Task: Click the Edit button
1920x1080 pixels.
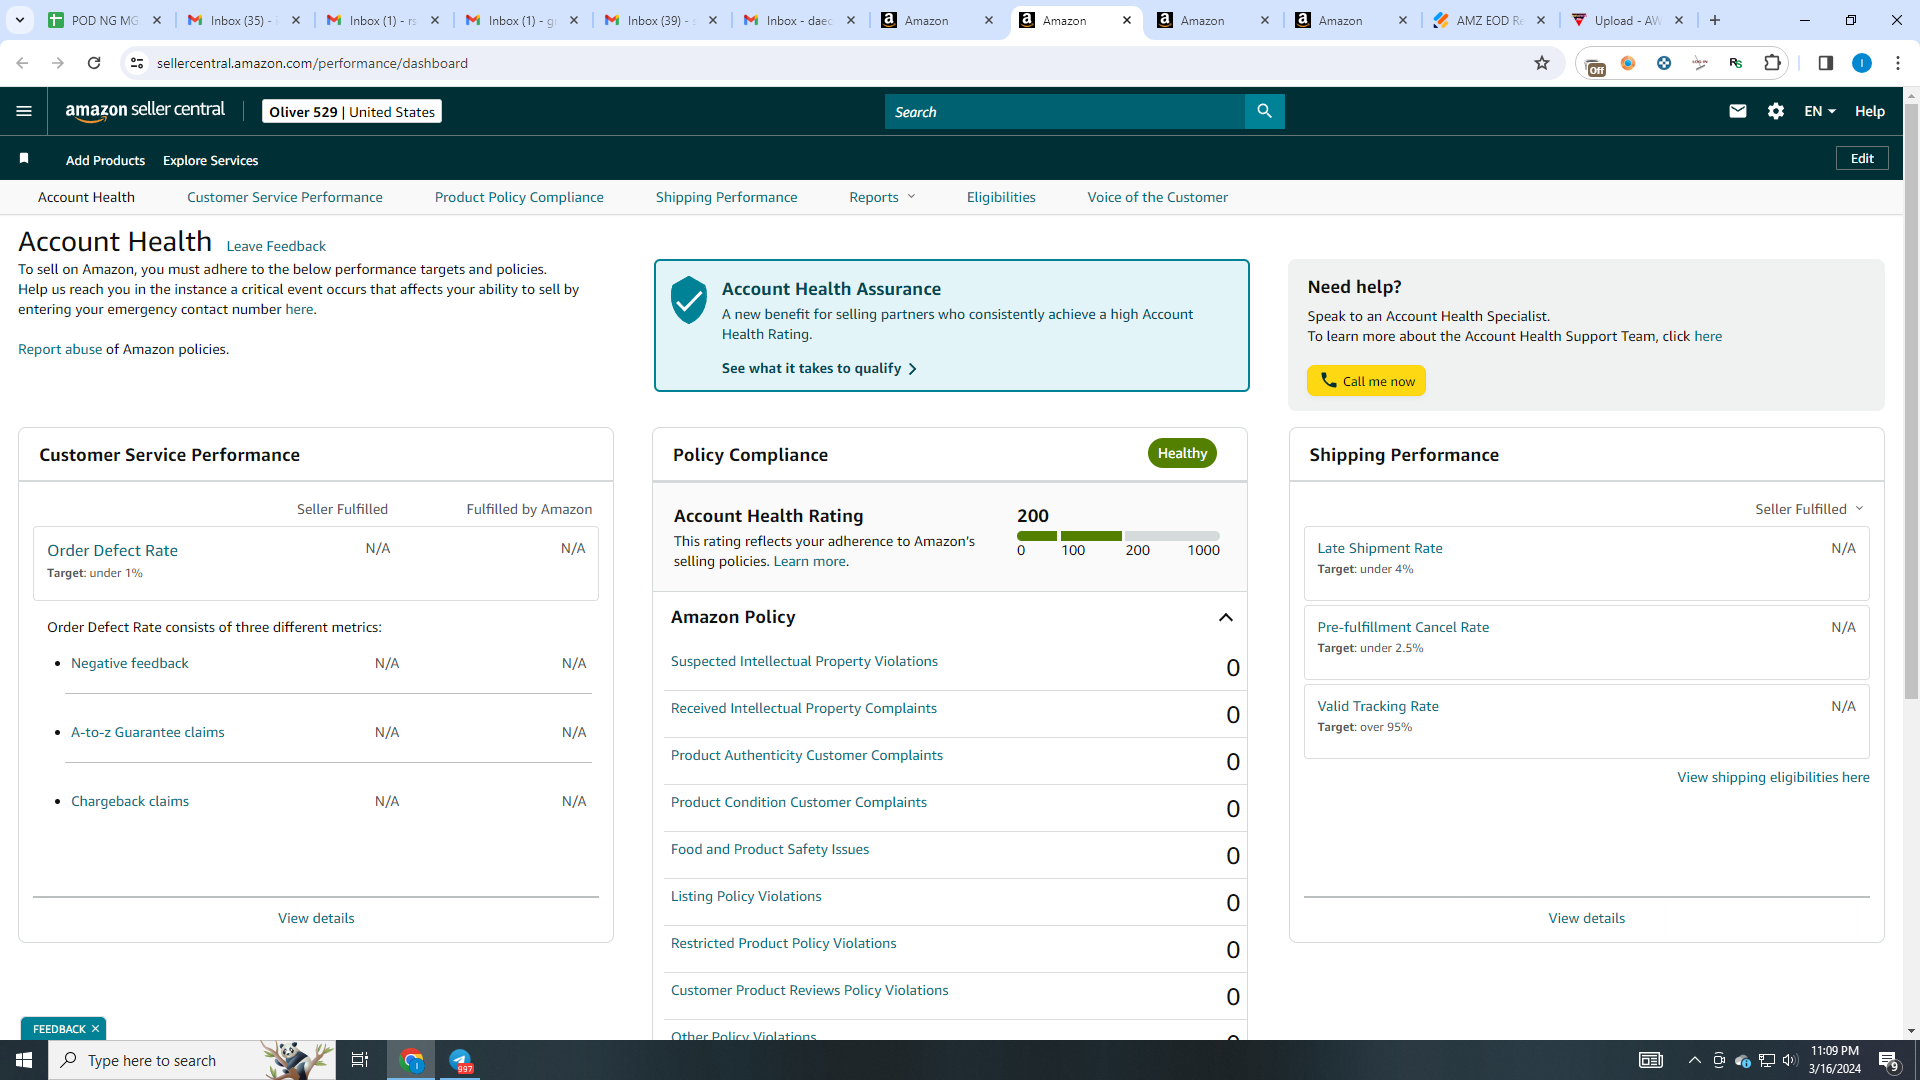Action: point(1862,158)
